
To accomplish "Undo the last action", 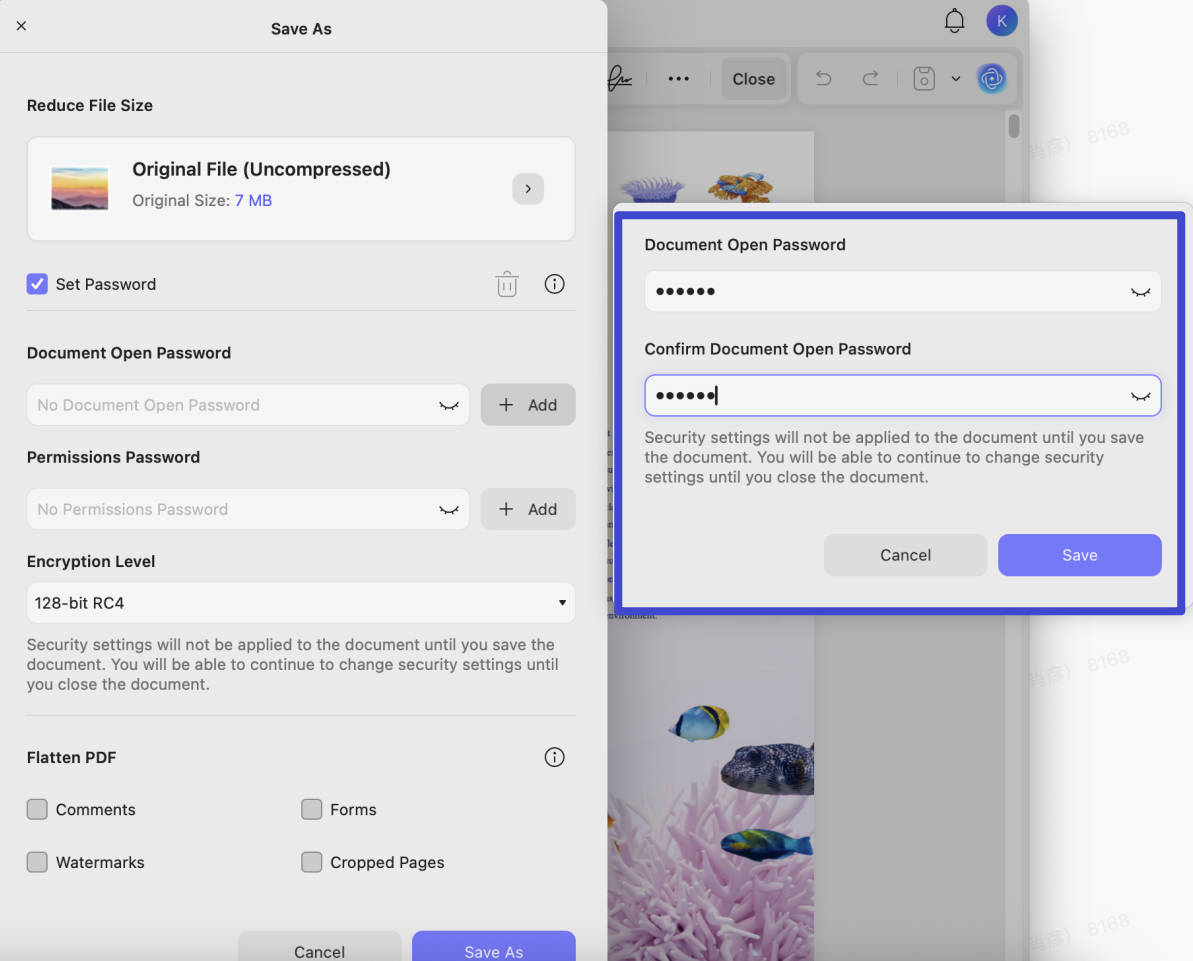I will pos(823,78).
